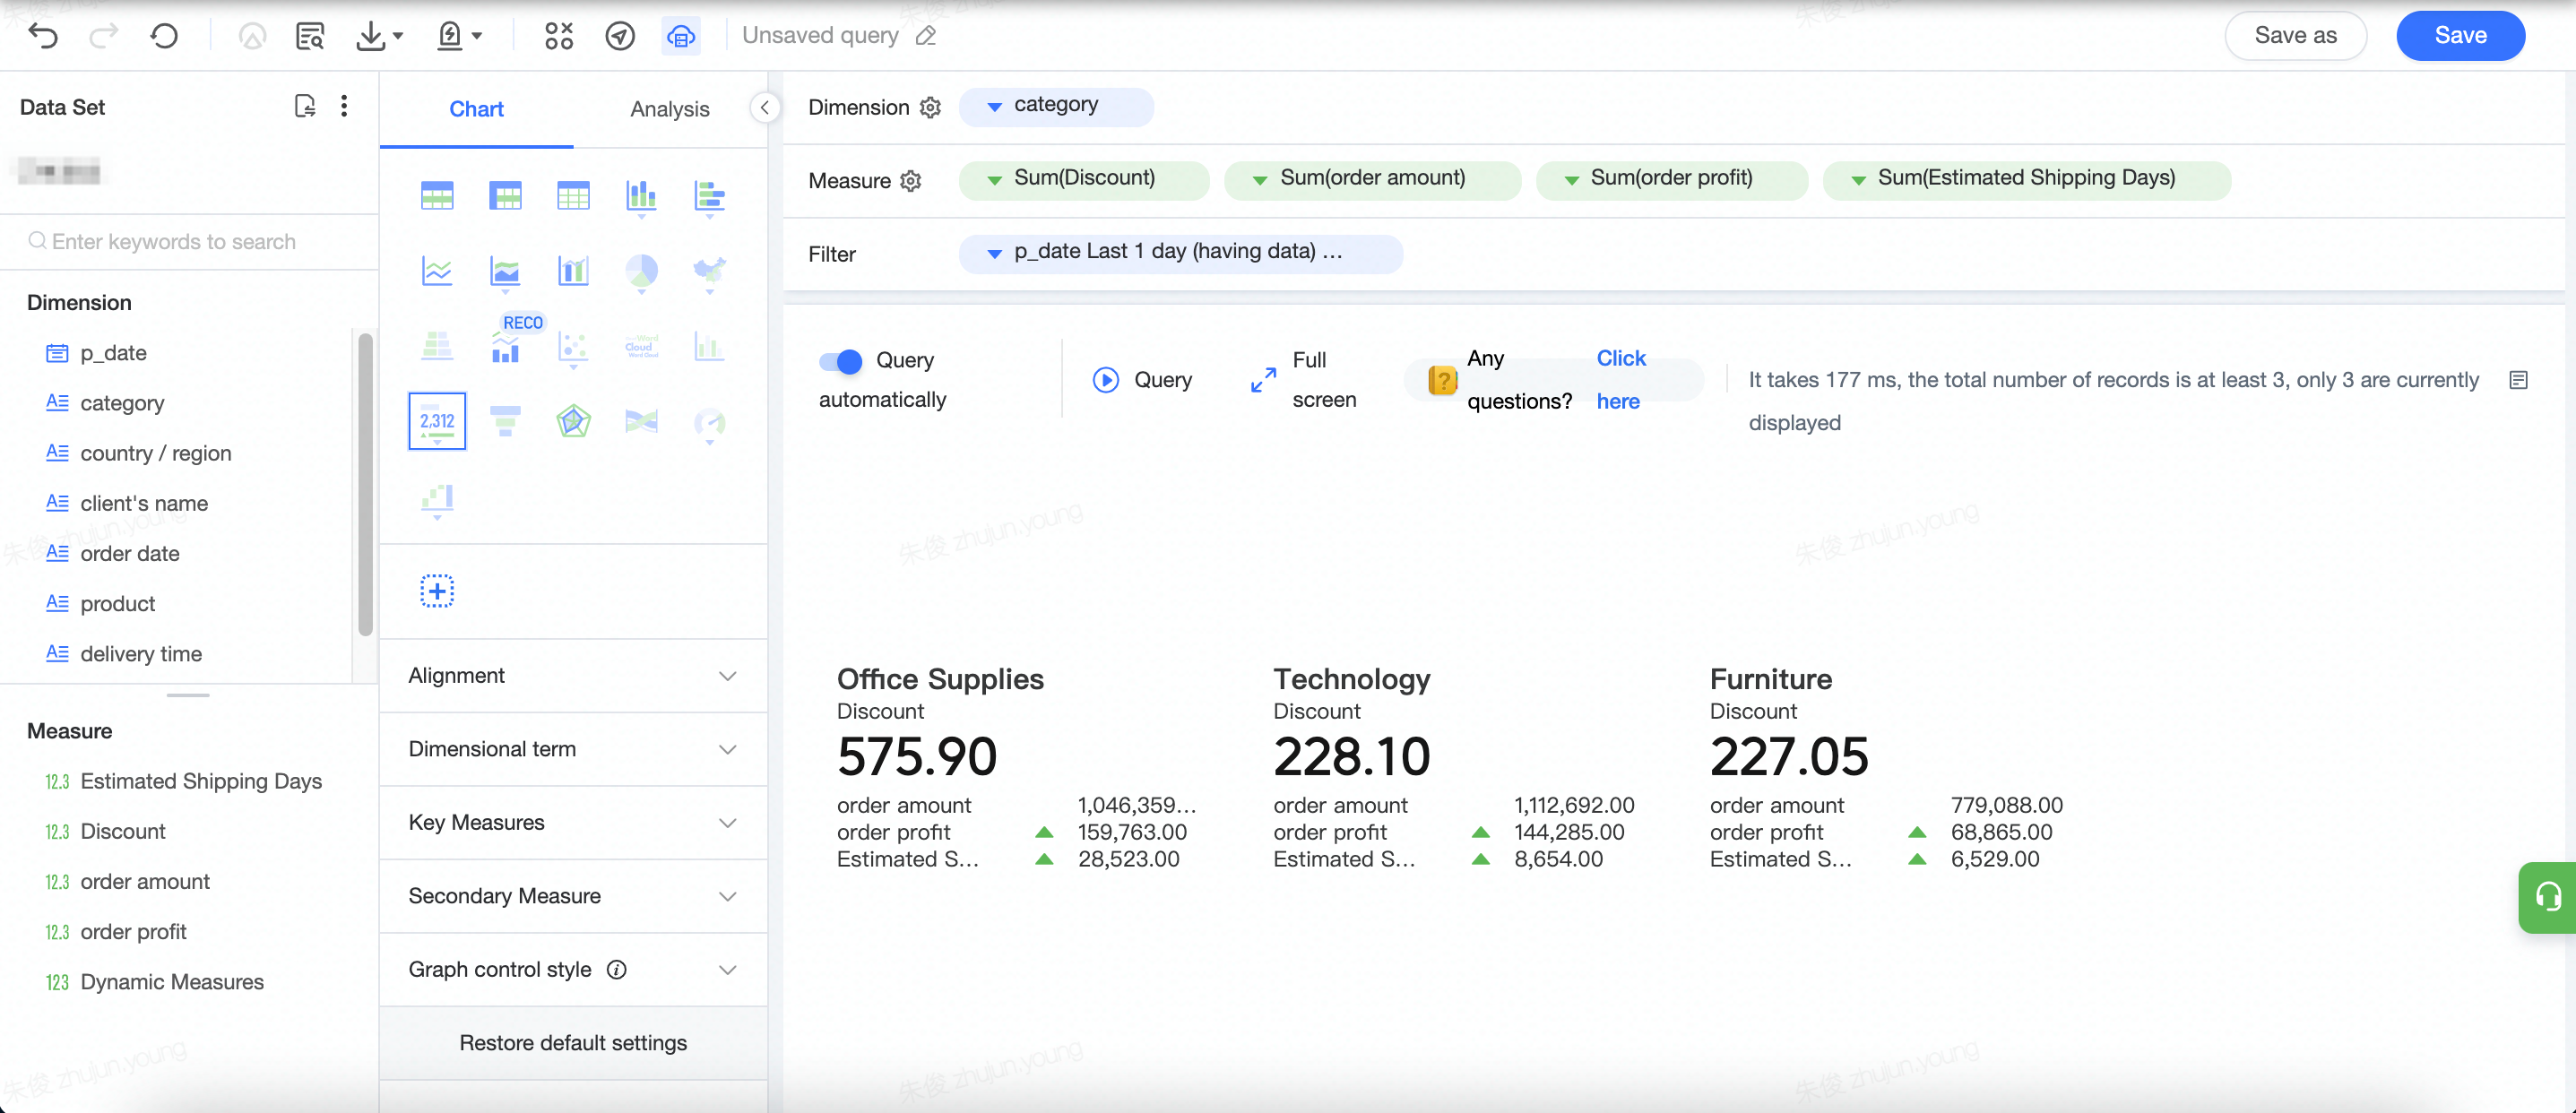Viewport: 2576px width, 1113px height.
Task: Click the headset support button
Action: tap(2547, 897)
